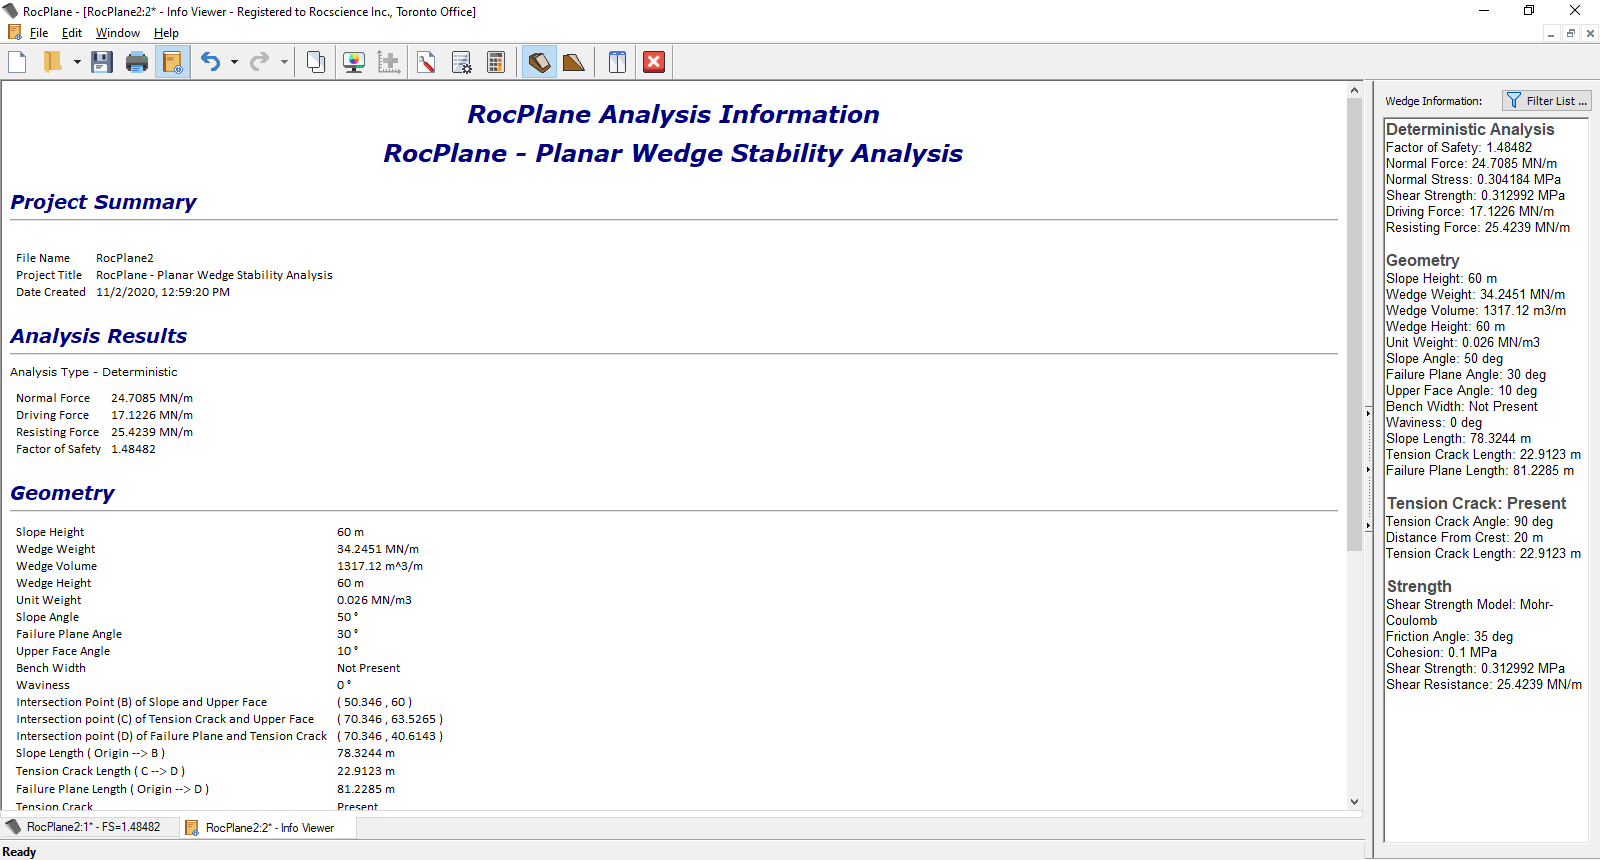Open a file with the folder icon
This screenshot has width=1600, height=860.
pos(53,62)
